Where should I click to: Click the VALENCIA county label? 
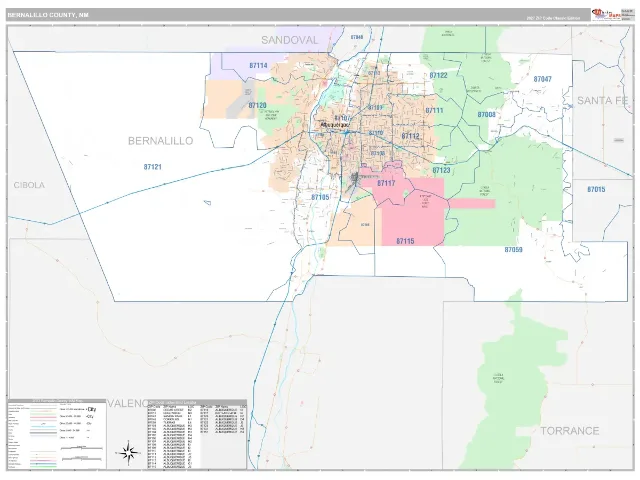point(127,403)
